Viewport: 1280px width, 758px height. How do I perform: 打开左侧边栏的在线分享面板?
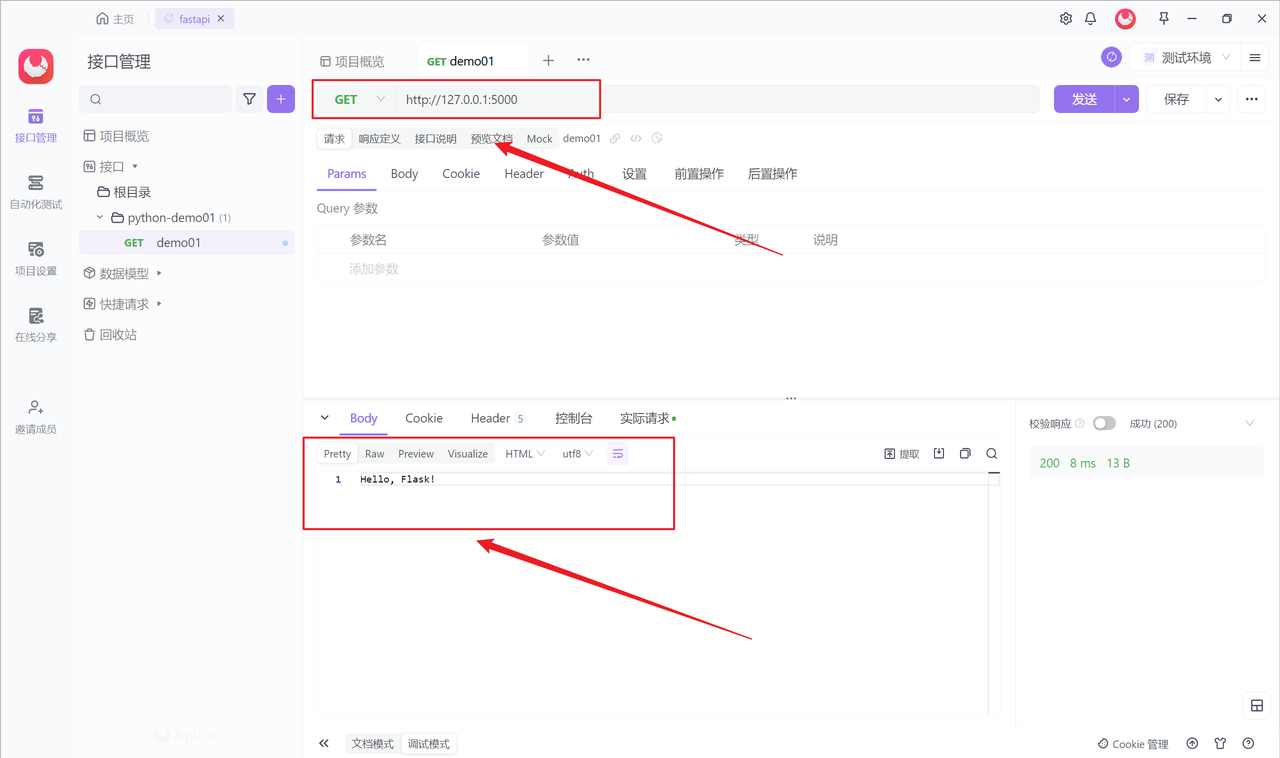tap(35, 325)
